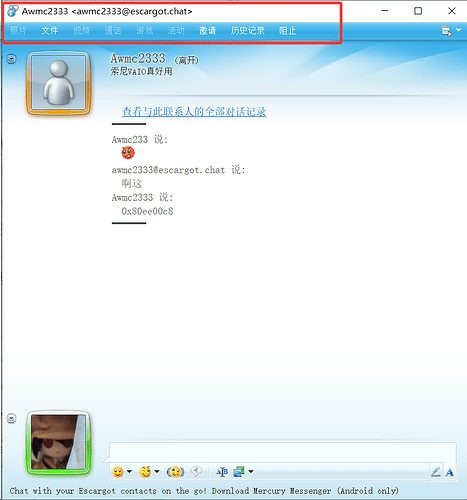Click the voice clip speech icon
The height and width of the screenshot is (500, 467).
(x=196, y=471)
